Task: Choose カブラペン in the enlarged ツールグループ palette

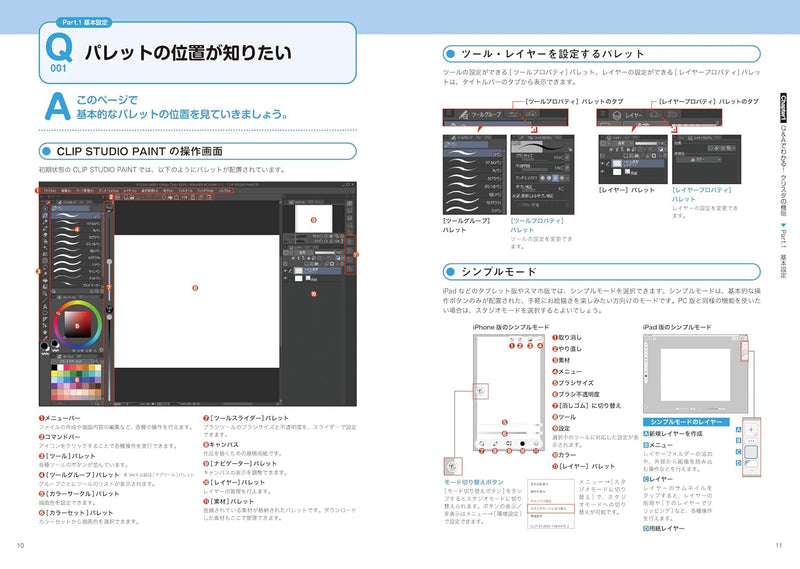Action: click(x=474, y=178)
